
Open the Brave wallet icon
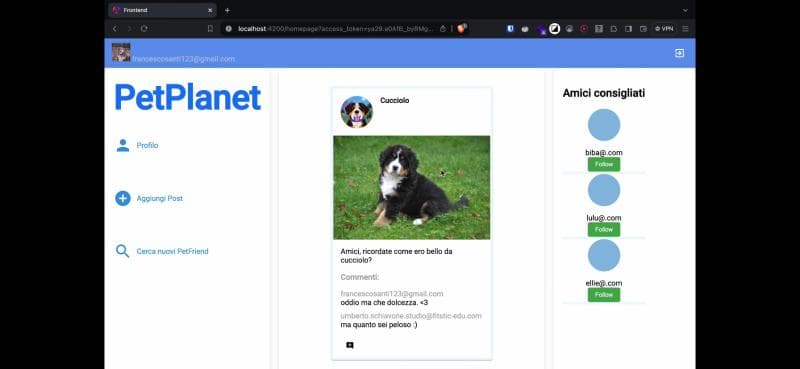pyautogui.click(x=643, y=29)
